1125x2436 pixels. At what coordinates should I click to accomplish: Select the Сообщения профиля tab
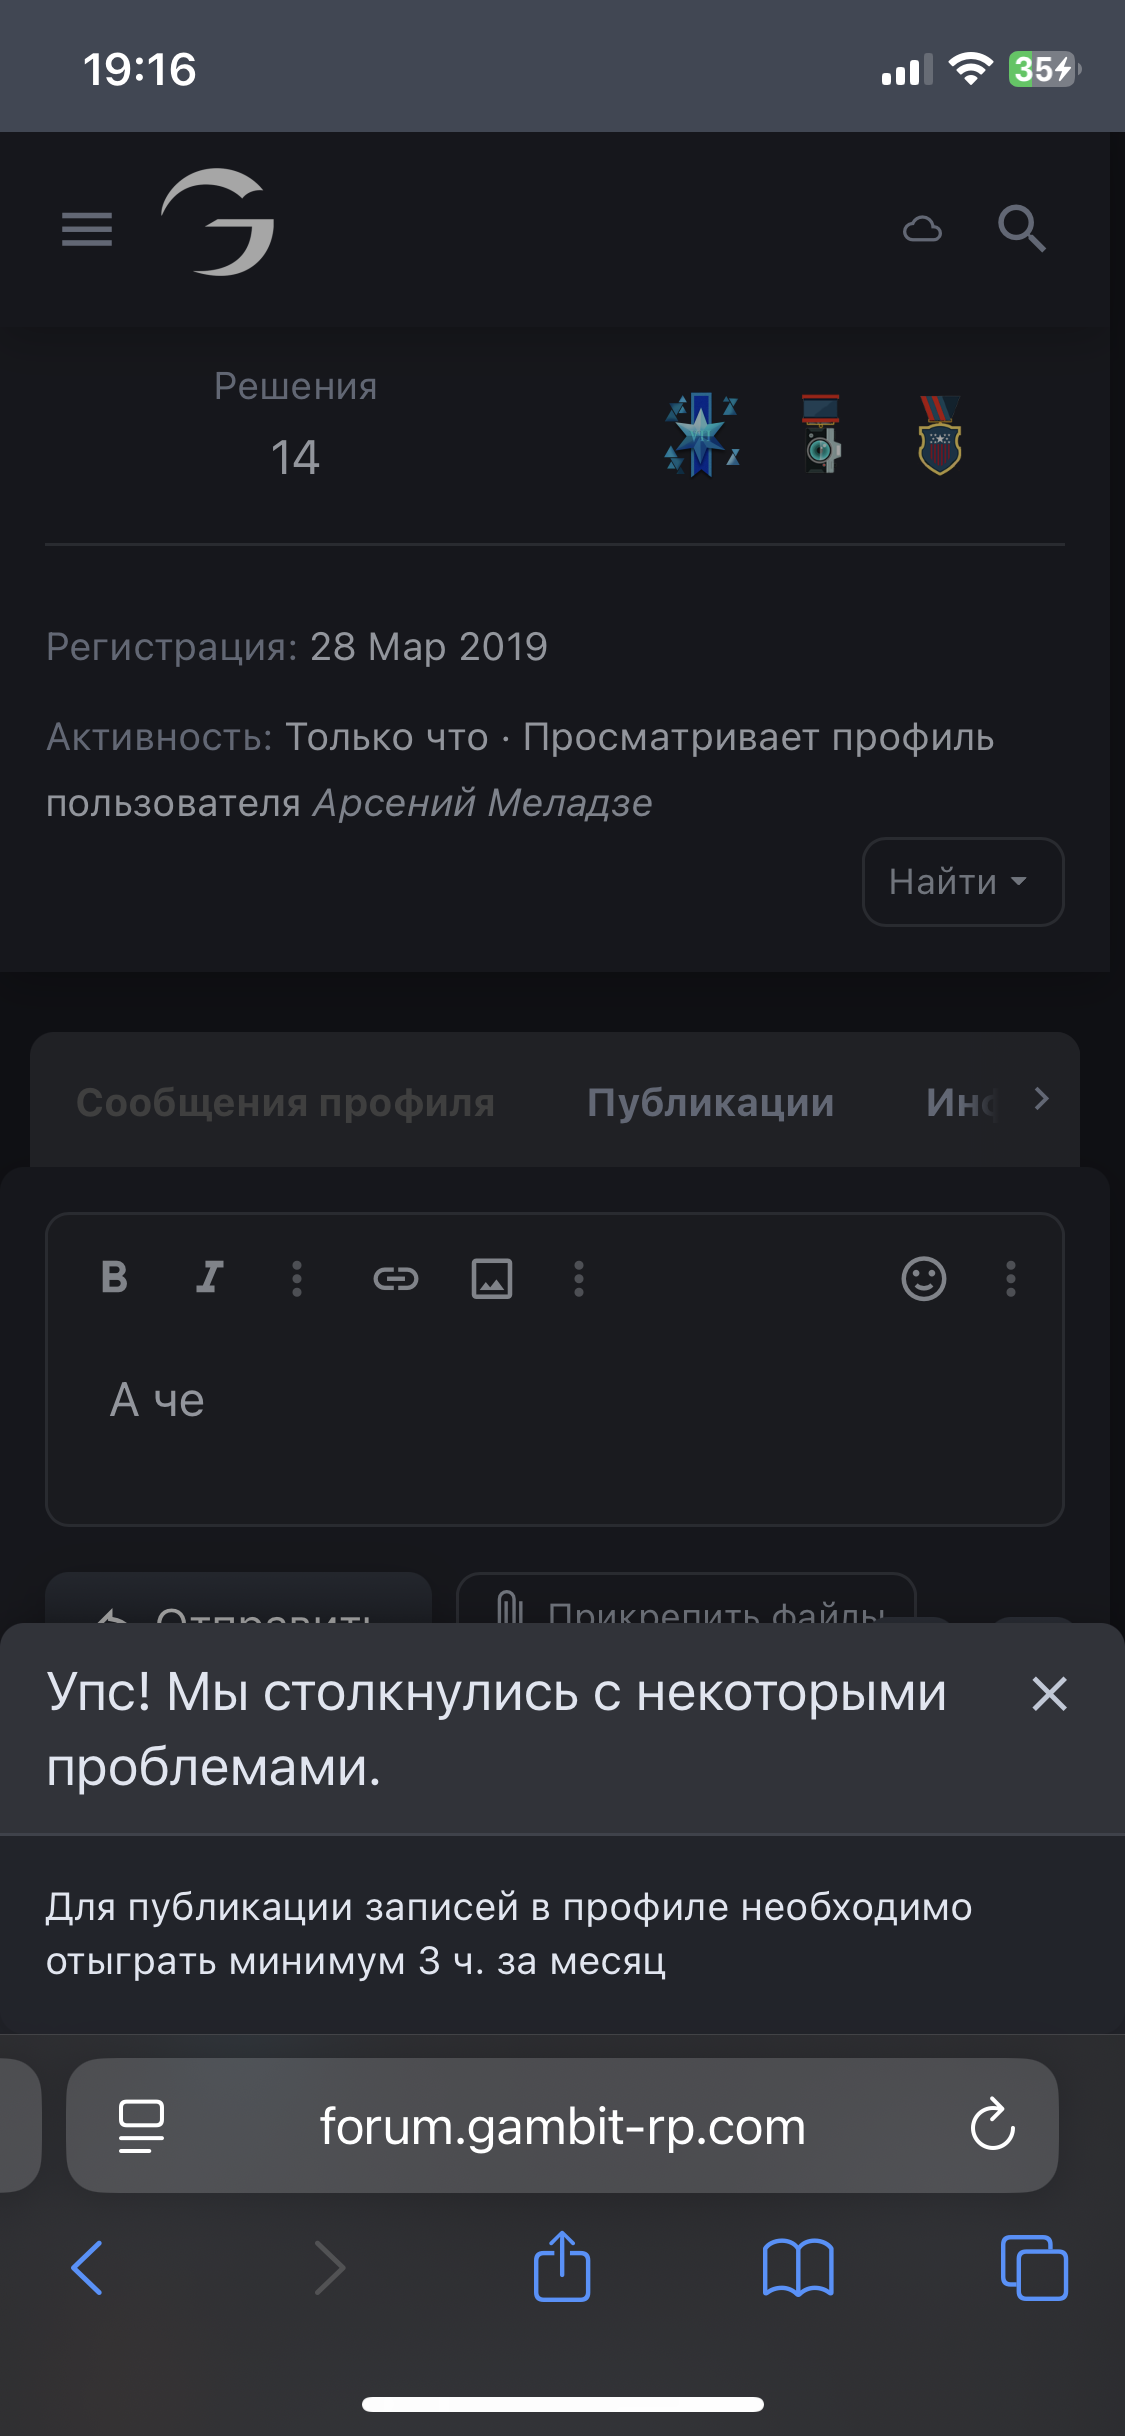click(285, 1103)
